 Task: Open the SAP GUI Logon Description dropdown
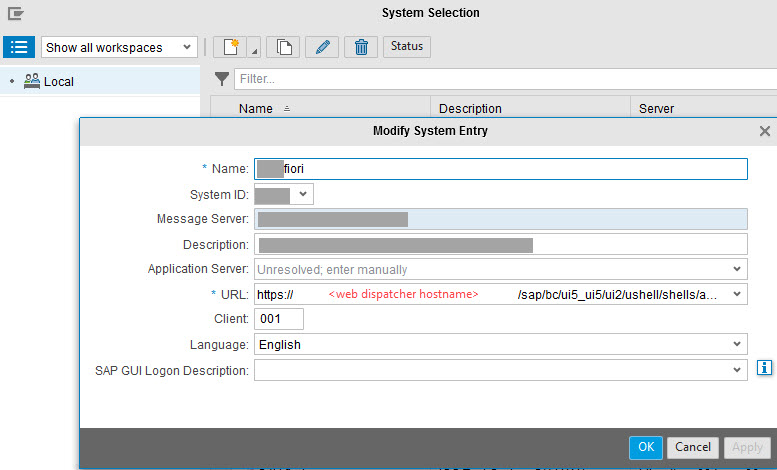(500, 370)
